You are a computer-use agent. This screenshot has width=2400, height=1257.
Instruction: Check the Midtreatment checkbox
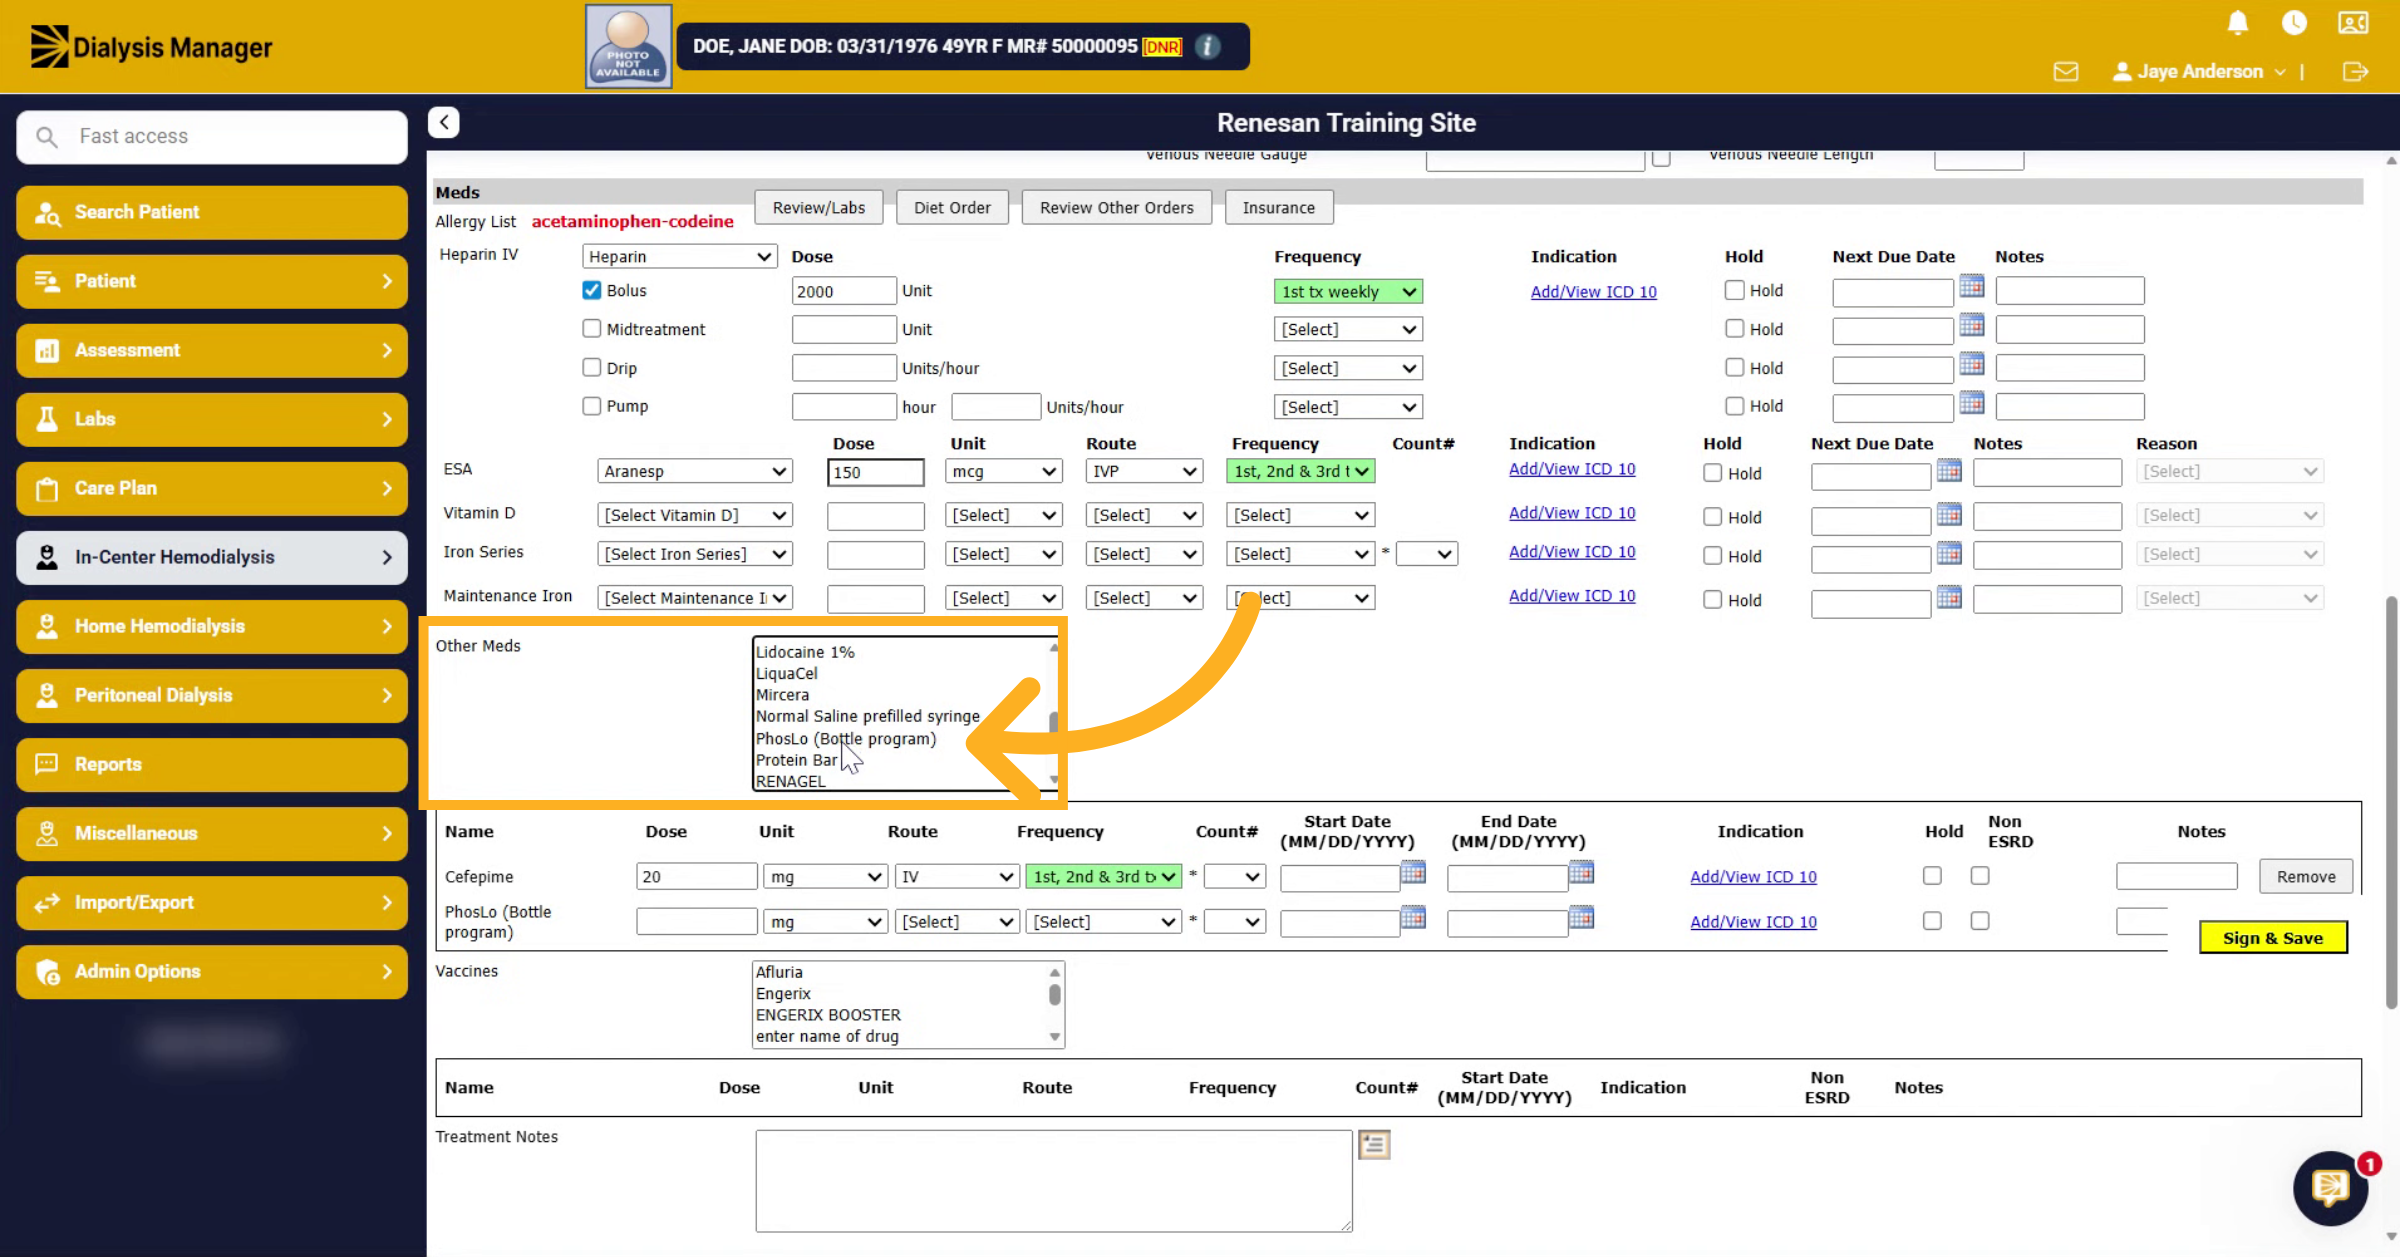[592, 328]
